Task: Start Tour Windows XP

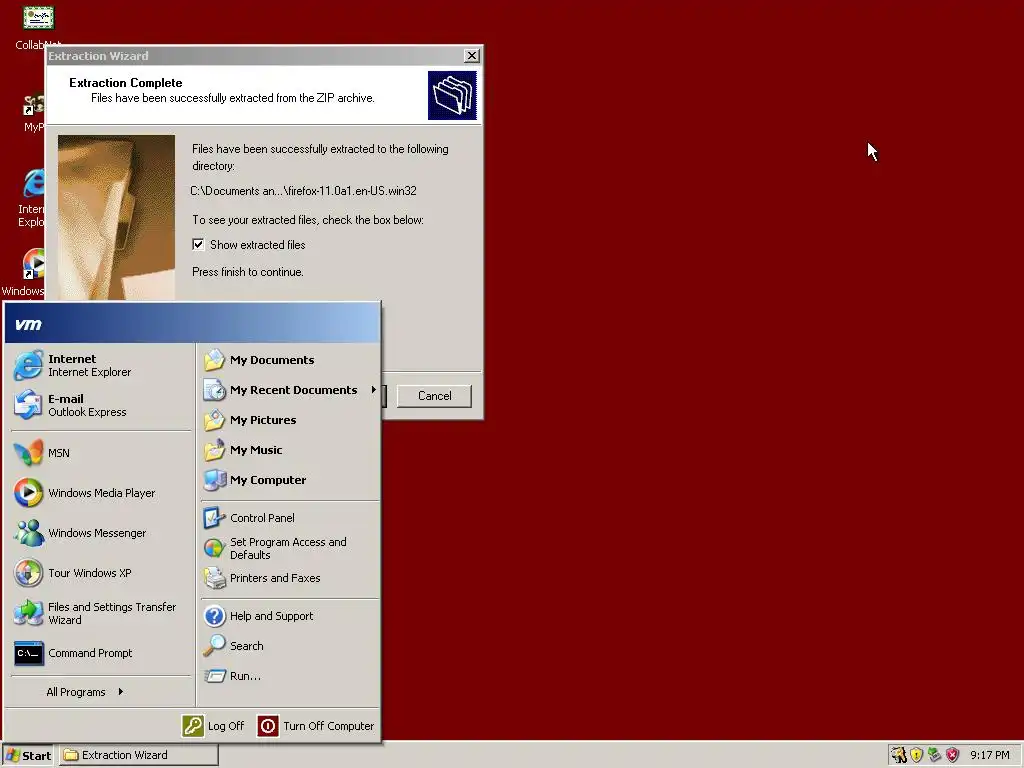Action: point(100,573)
